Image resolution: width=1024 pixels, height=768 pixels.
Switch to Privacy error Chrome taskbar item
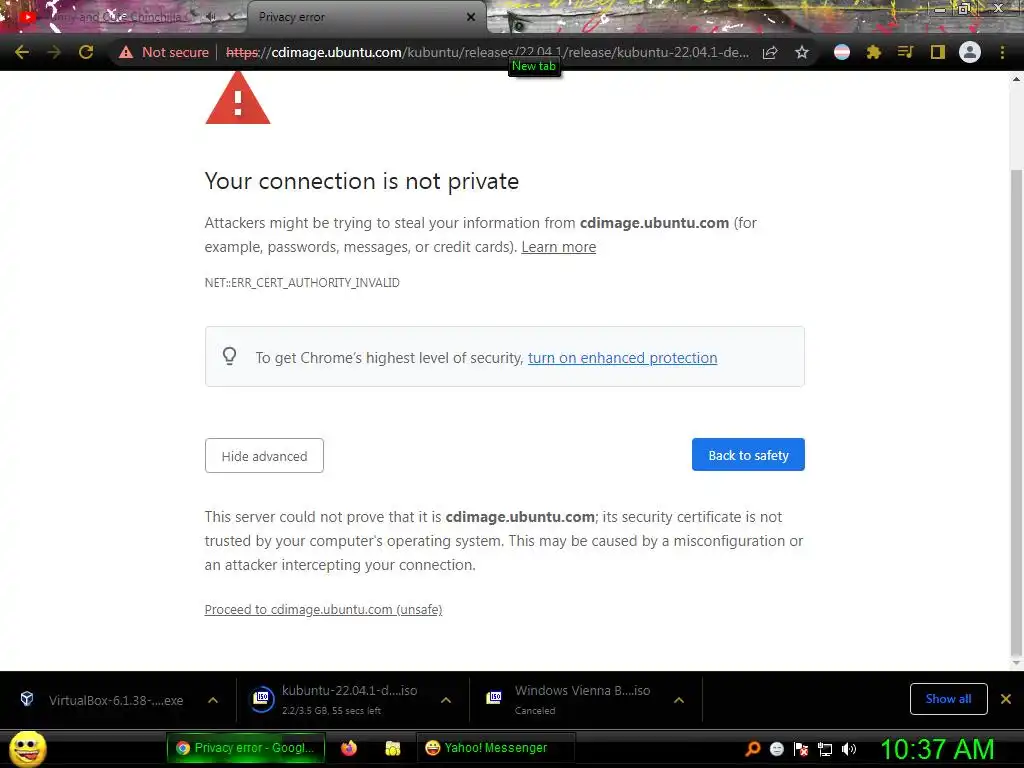click(247, 748)
